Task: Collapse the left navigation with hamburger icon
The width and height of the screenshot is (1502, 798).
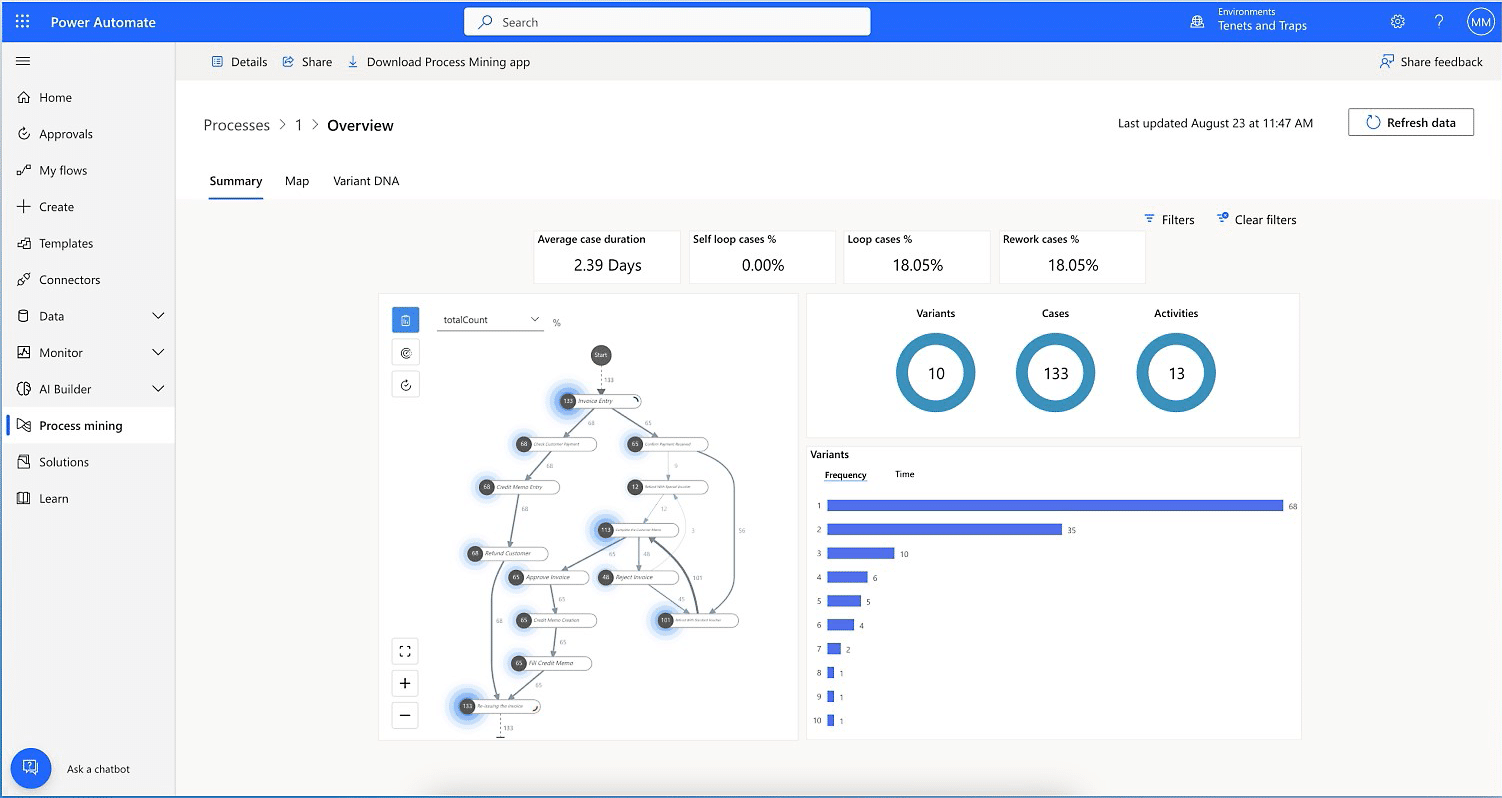Action: coord(23,61)
